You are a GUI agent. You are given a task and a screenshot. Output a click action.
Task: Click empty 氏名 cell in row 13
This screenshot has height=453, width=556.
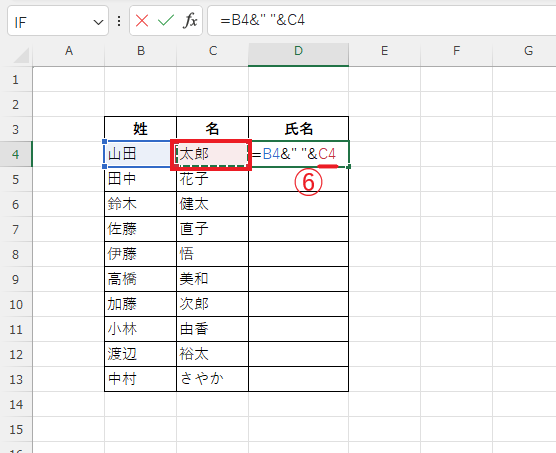299,379
